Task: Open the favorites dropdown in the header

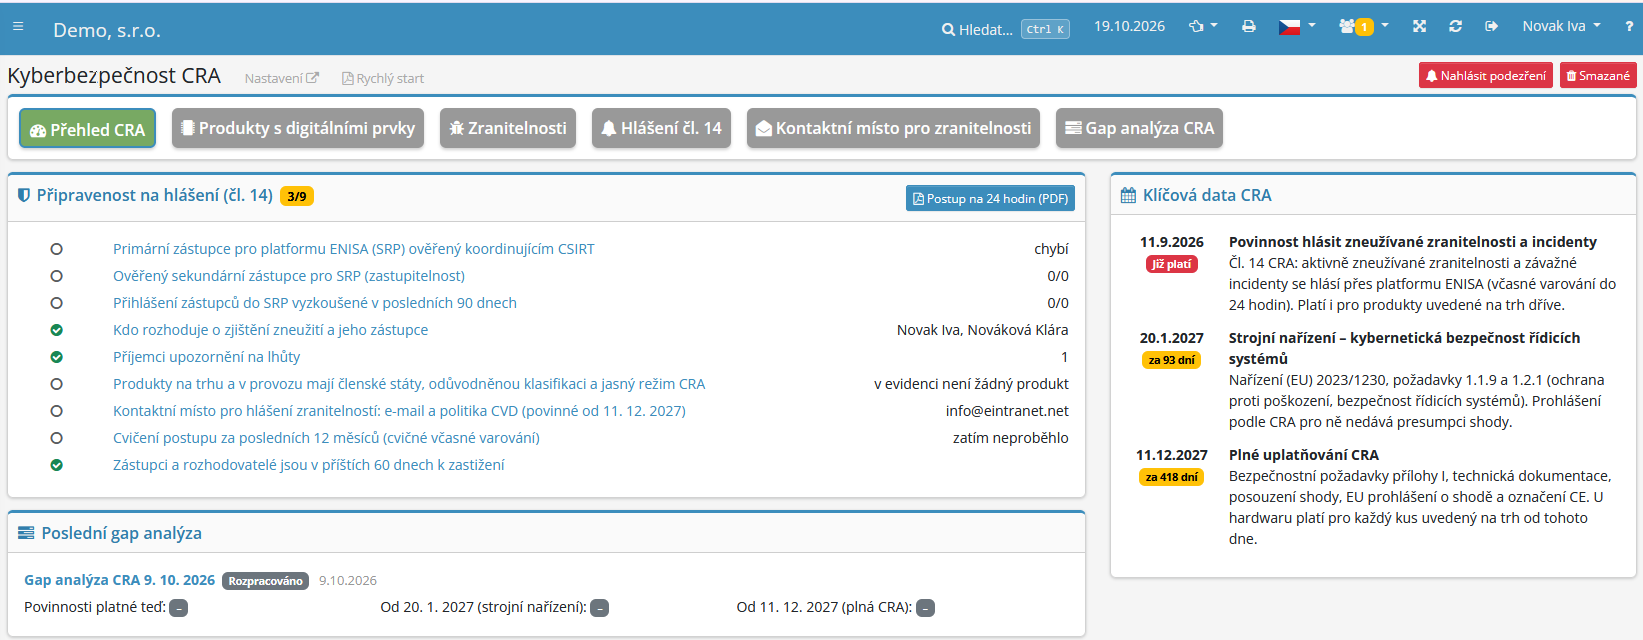Action: [x=1203, y=27]
